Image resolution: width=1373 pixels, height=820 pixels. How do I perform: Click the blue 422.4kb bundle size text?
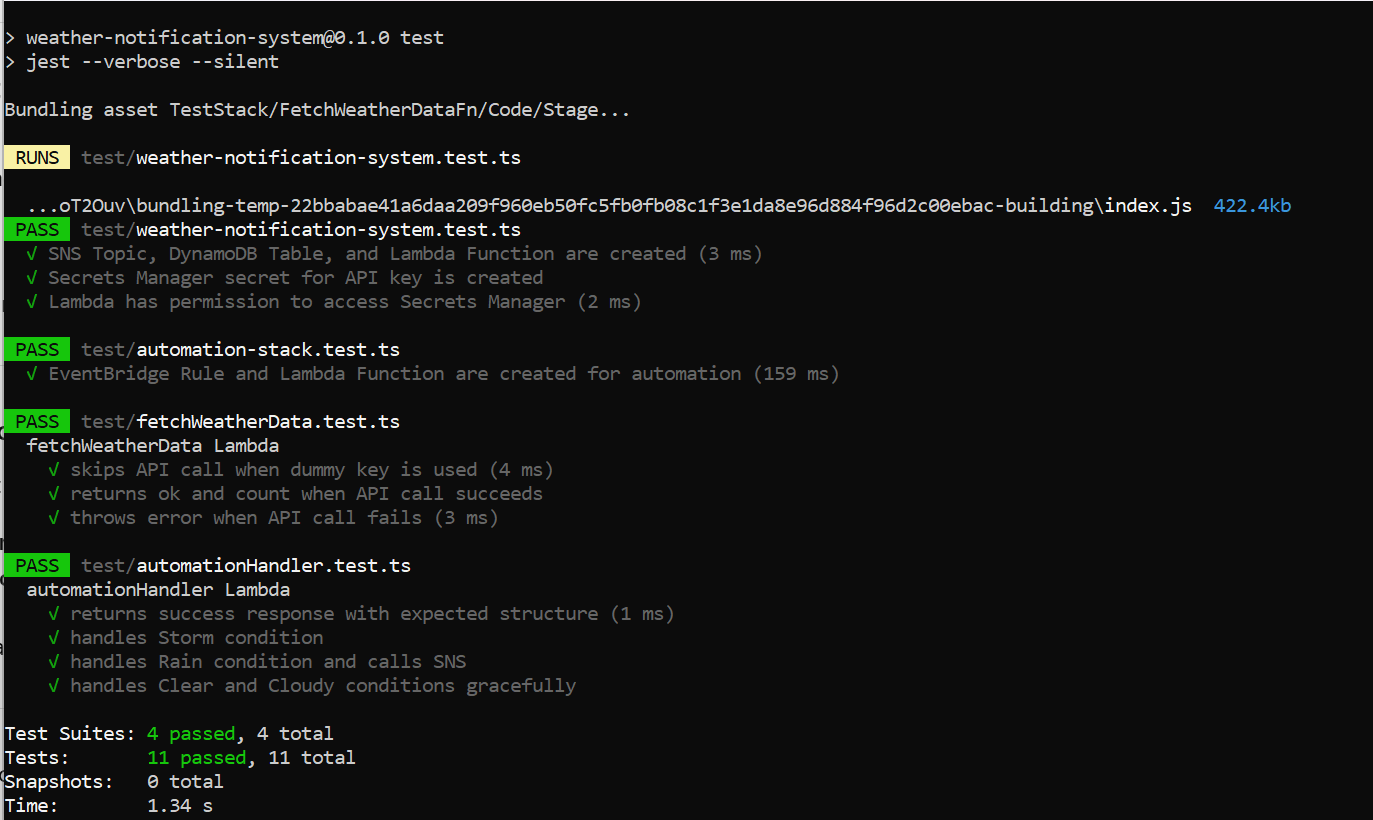[x=1252, y=206]
